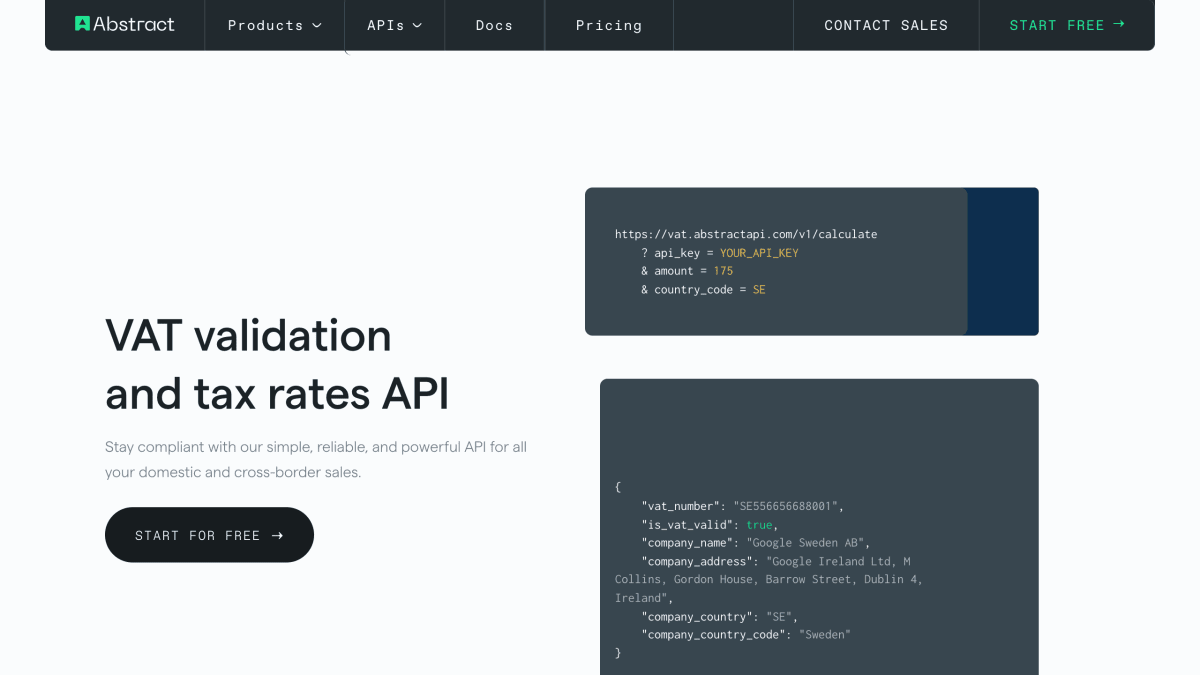The height and width of the screenshot is (675, 1200).
Task: Click the is_vat_valid true value
Action: [x=759, y=525]
